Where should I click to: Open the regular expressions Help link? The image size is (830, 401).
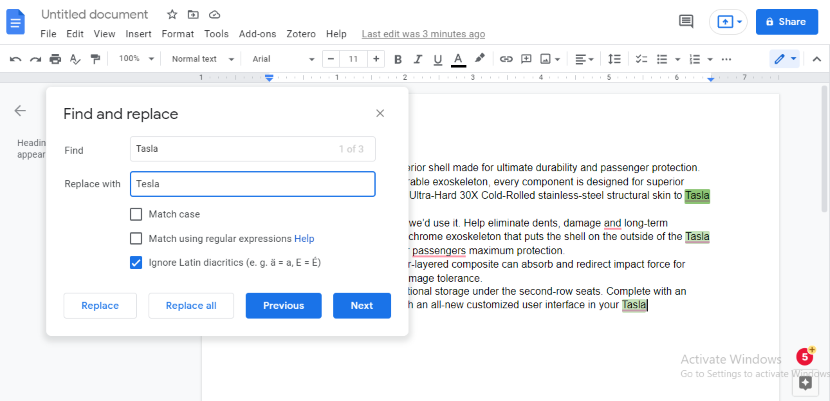point(304,239)
